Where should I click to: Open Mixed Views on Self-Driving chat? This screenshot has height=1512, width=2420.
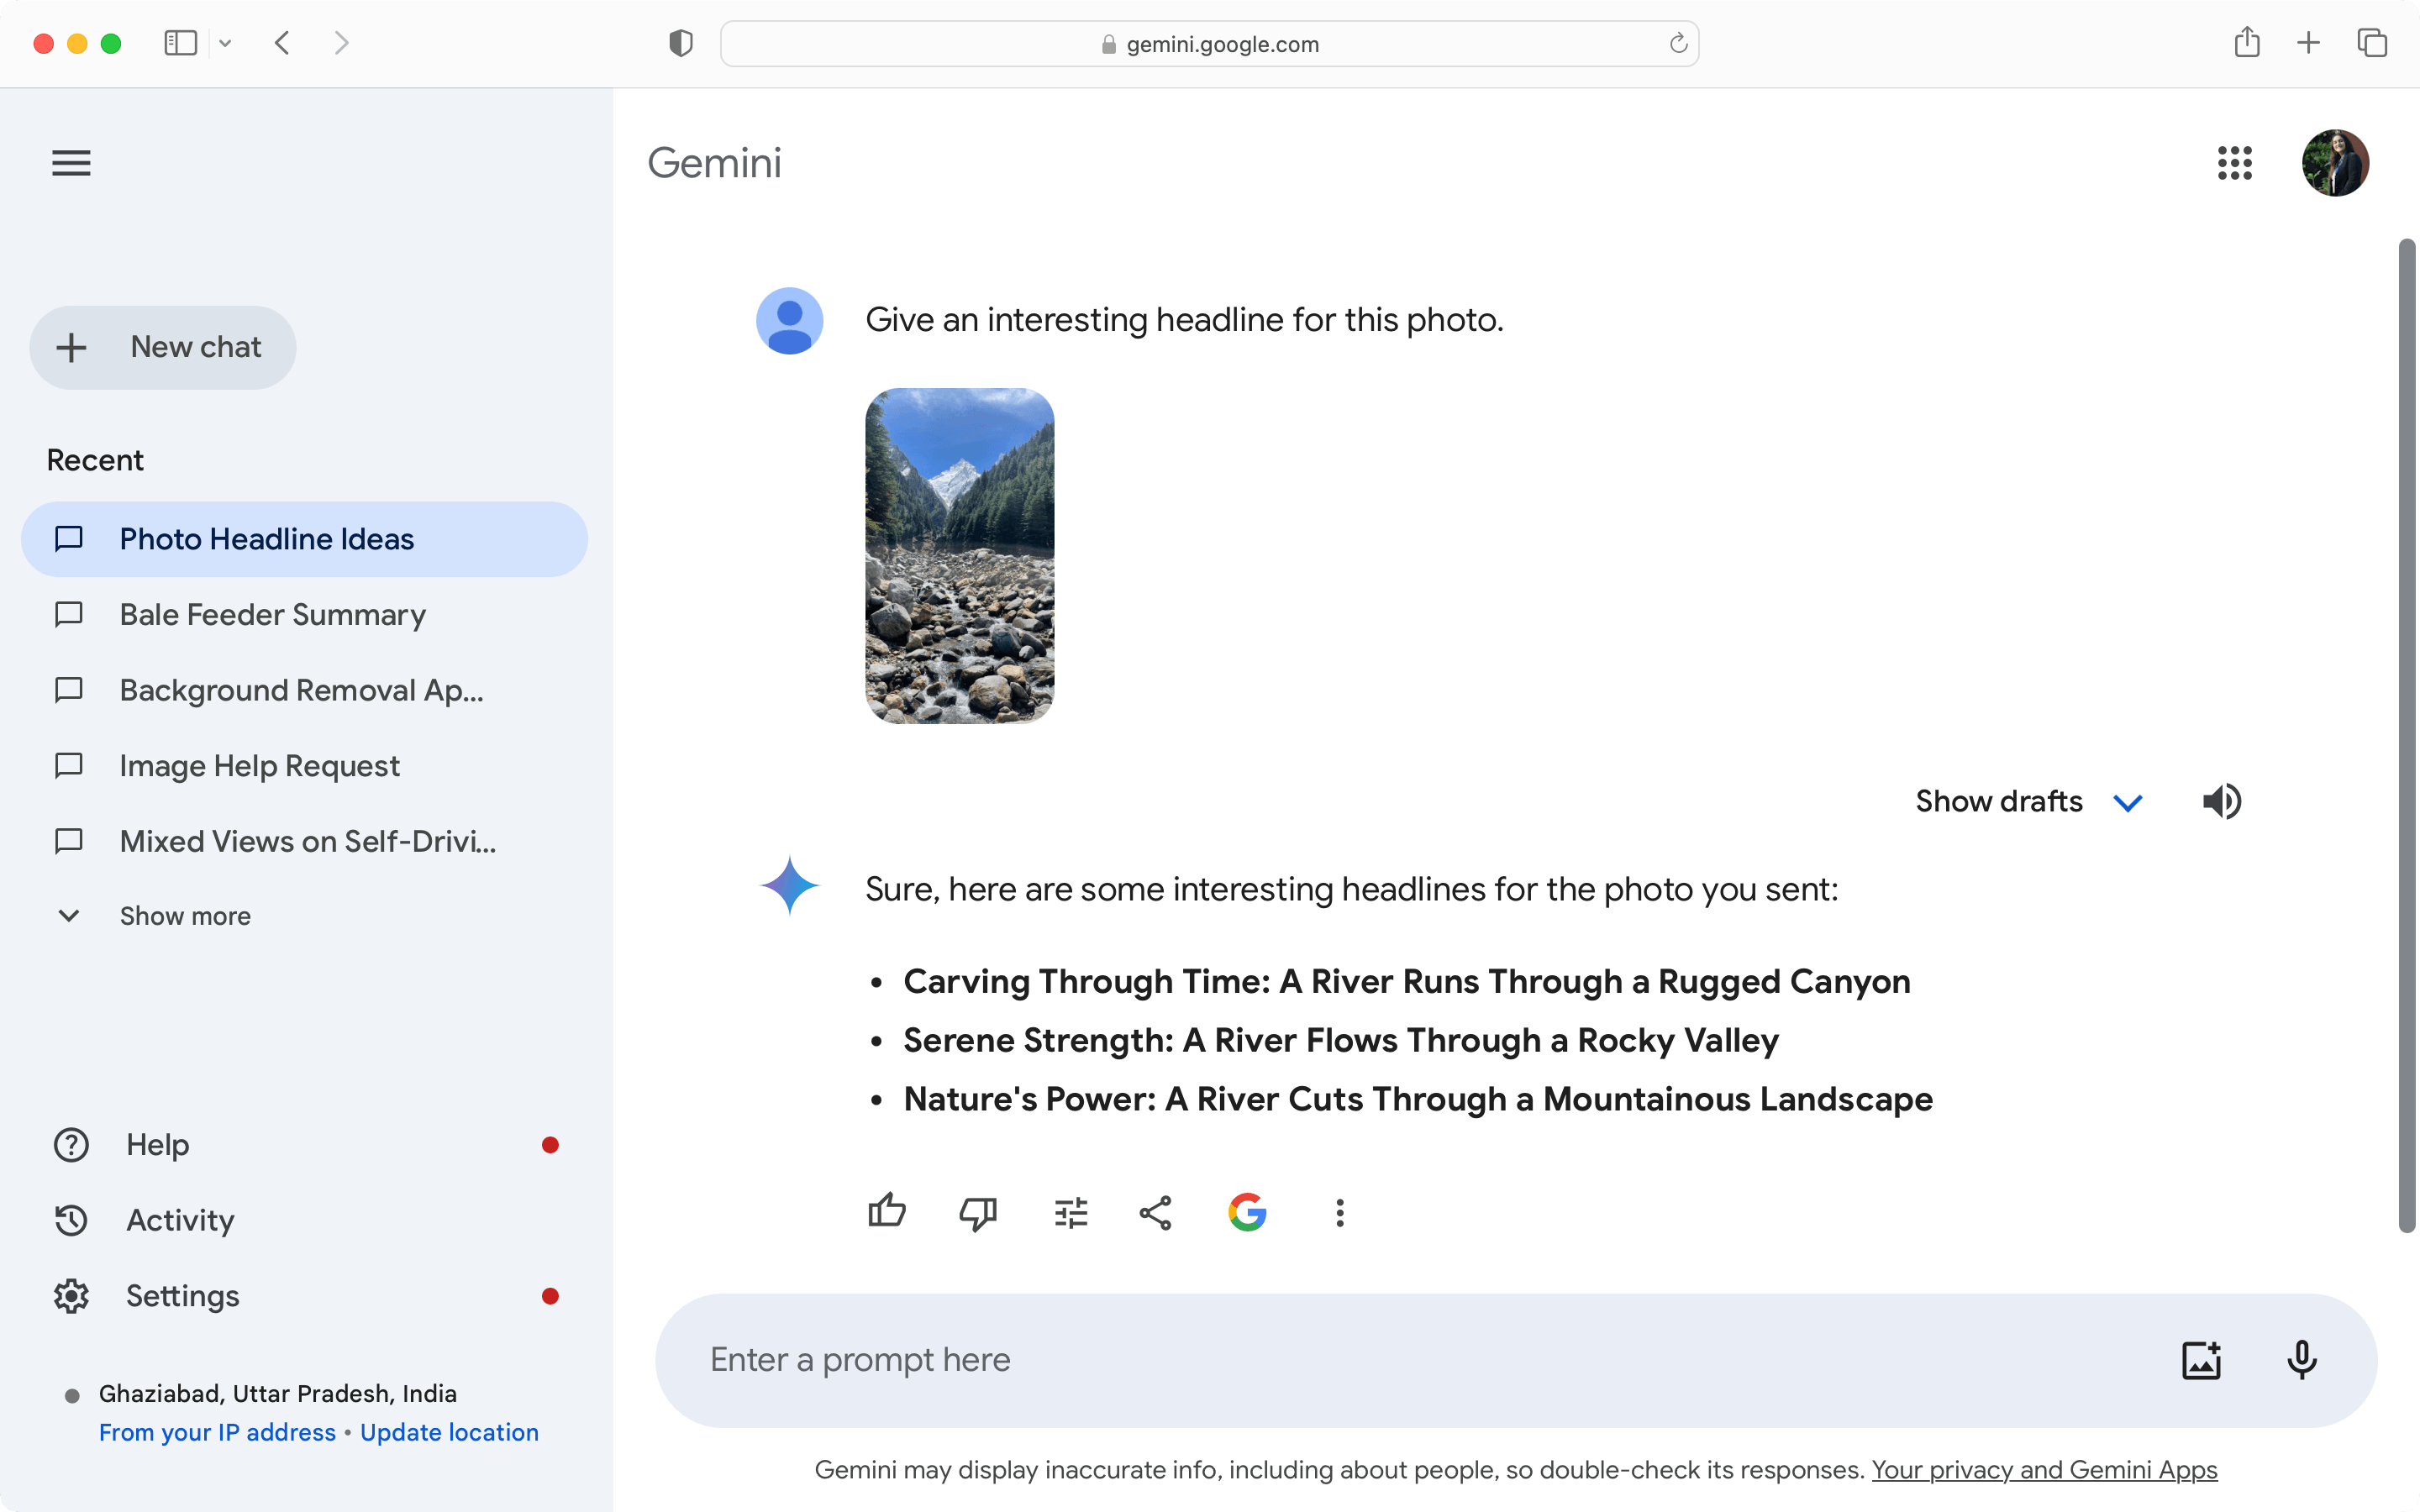304,841
